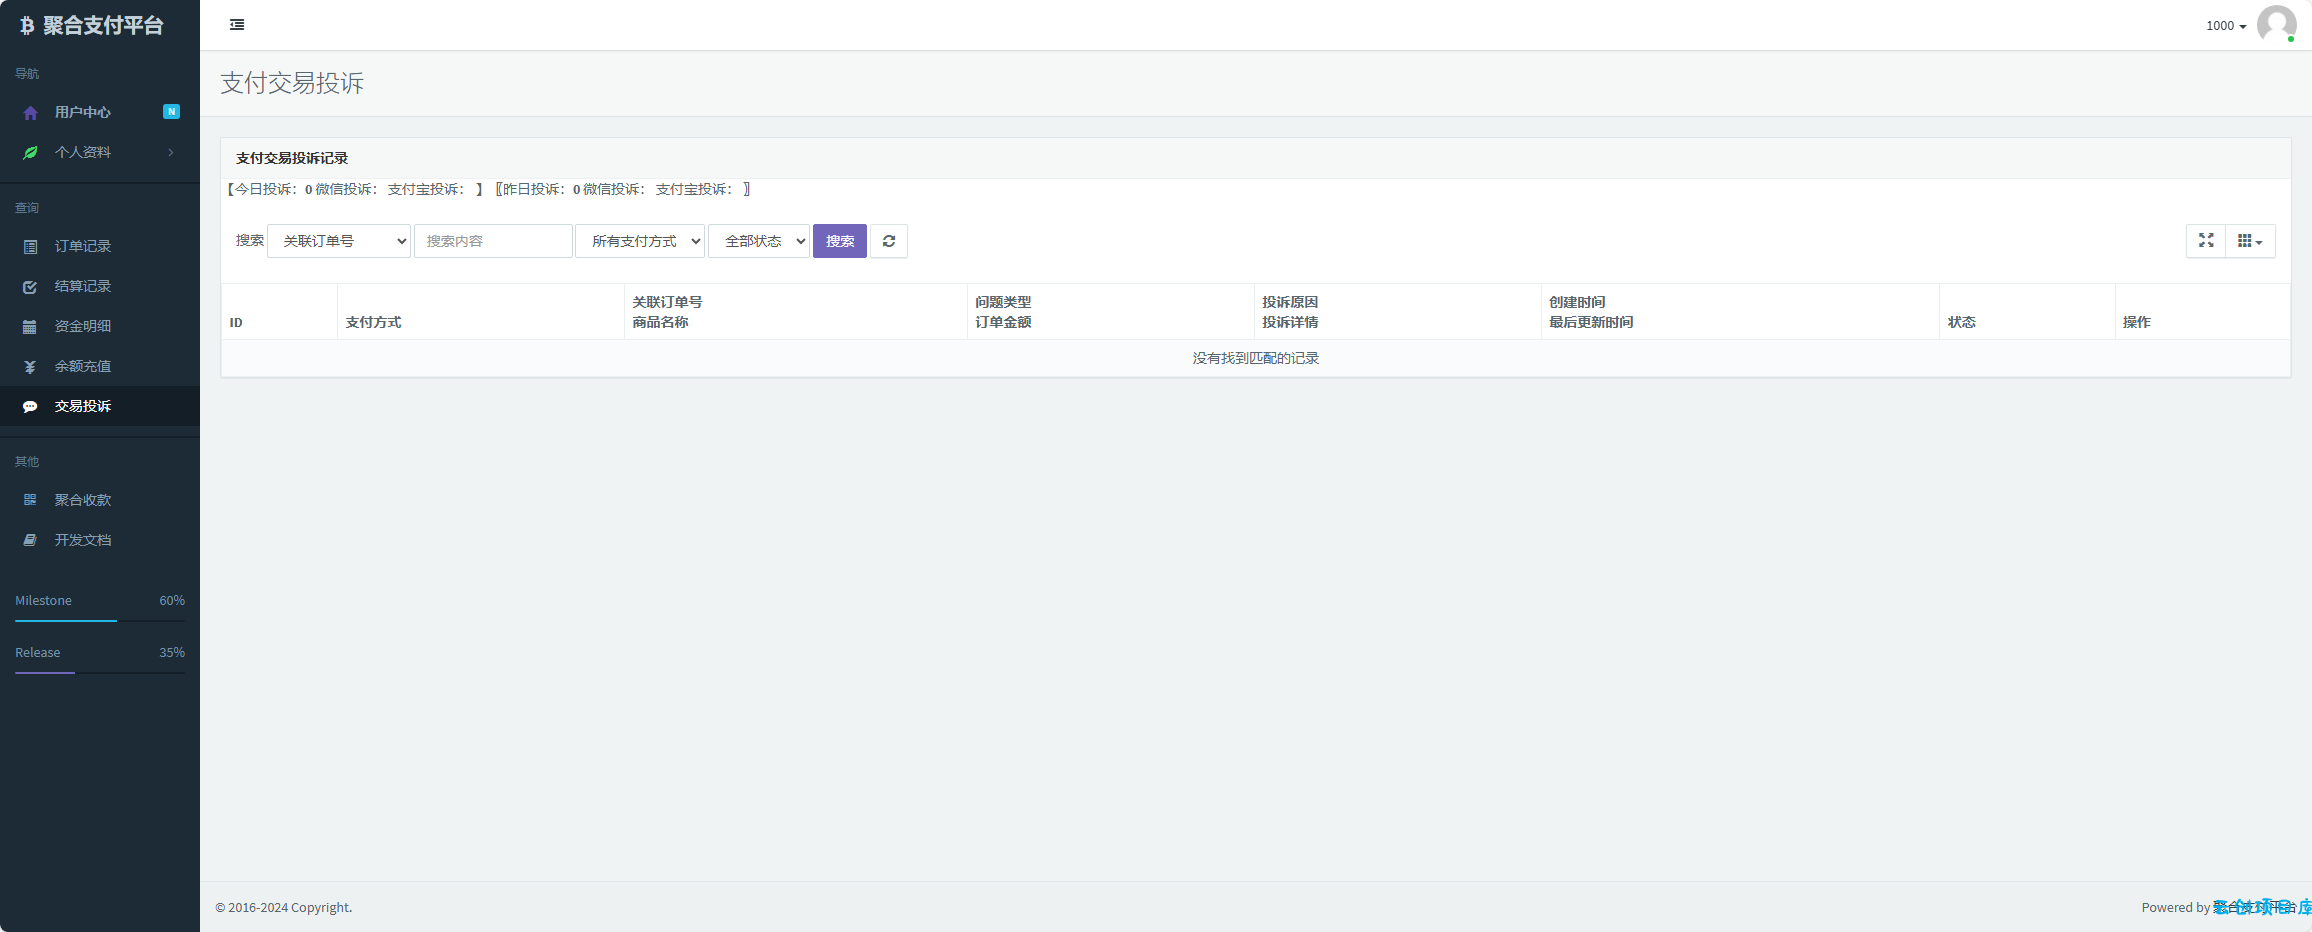
Task: Click the refresh icon button
Action: pos(889,241)
